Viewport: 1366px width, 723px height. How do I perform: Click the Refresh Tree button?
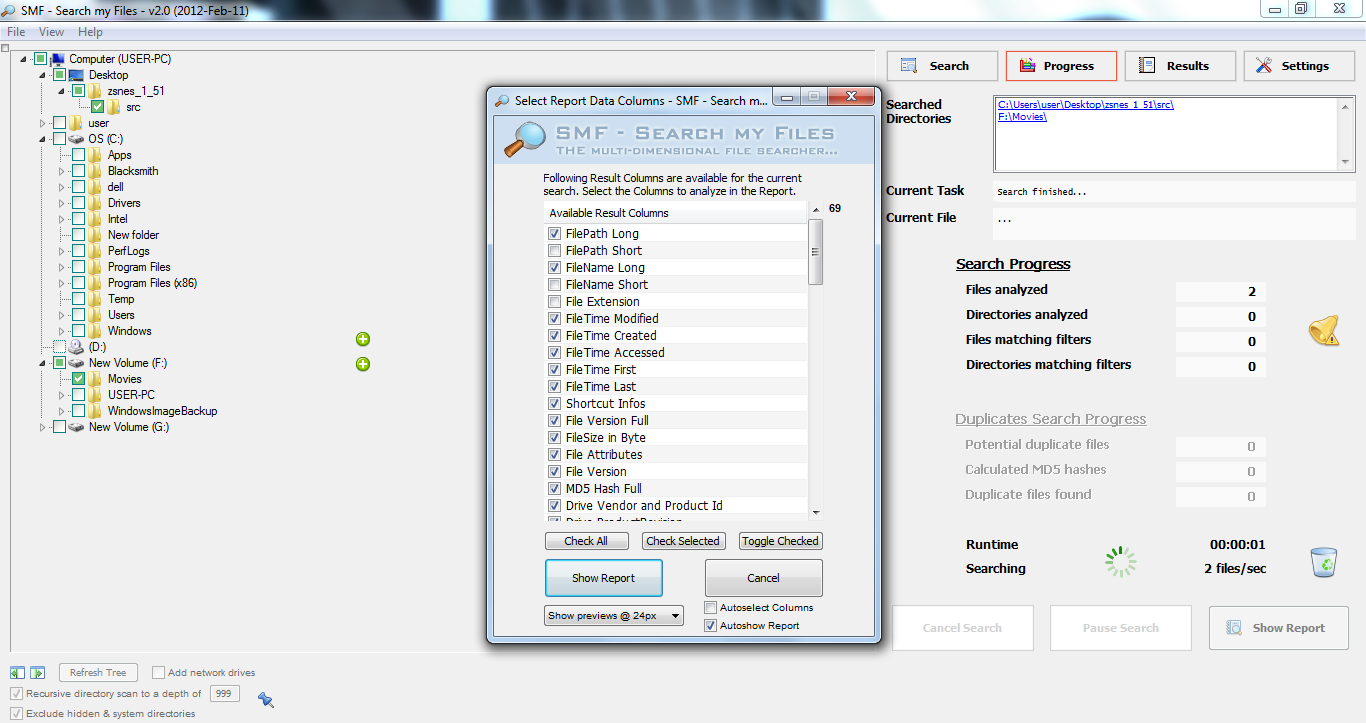(x=98, y=673)
